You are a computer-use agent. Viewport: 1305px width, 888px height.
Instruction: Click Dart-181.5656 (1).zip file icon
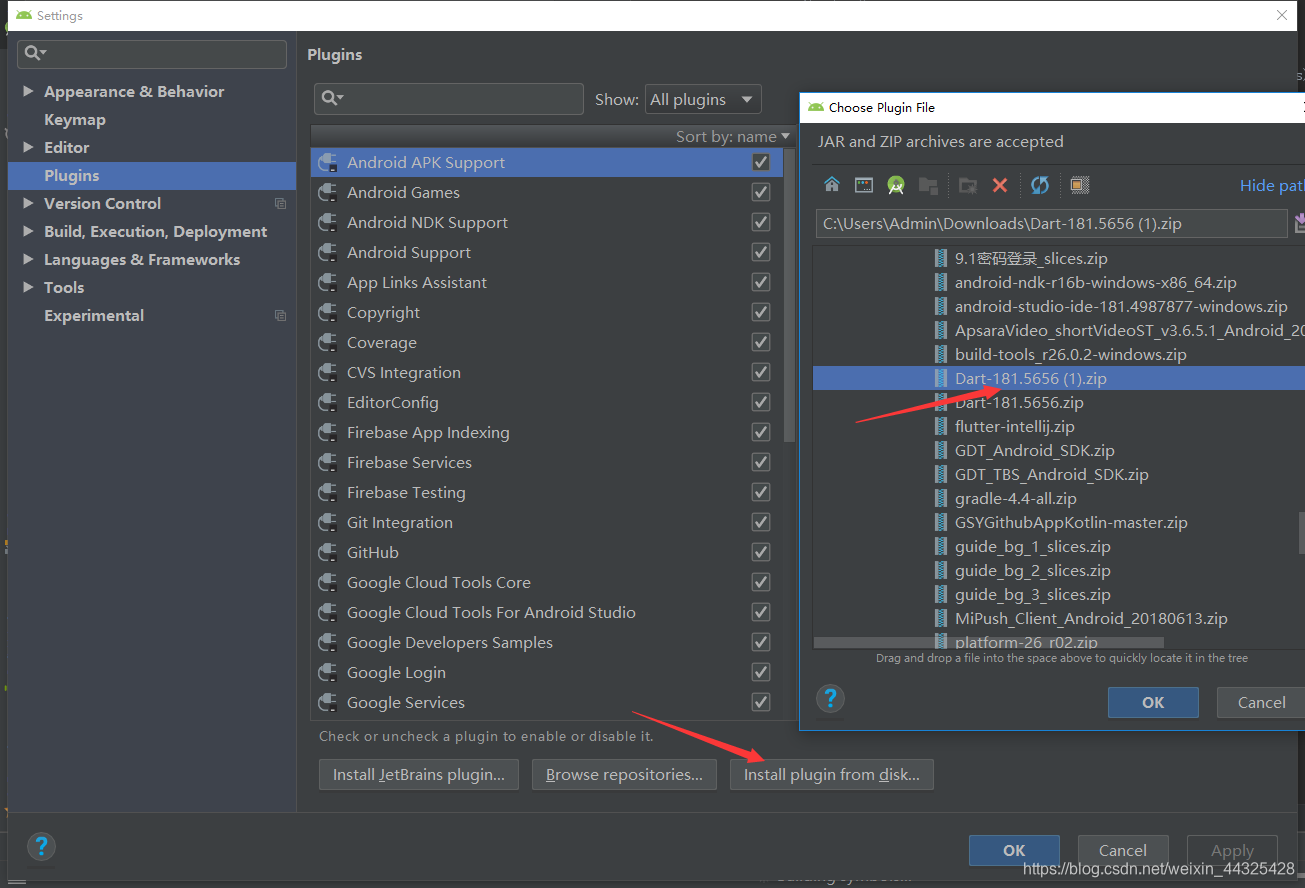click(940, 378)
